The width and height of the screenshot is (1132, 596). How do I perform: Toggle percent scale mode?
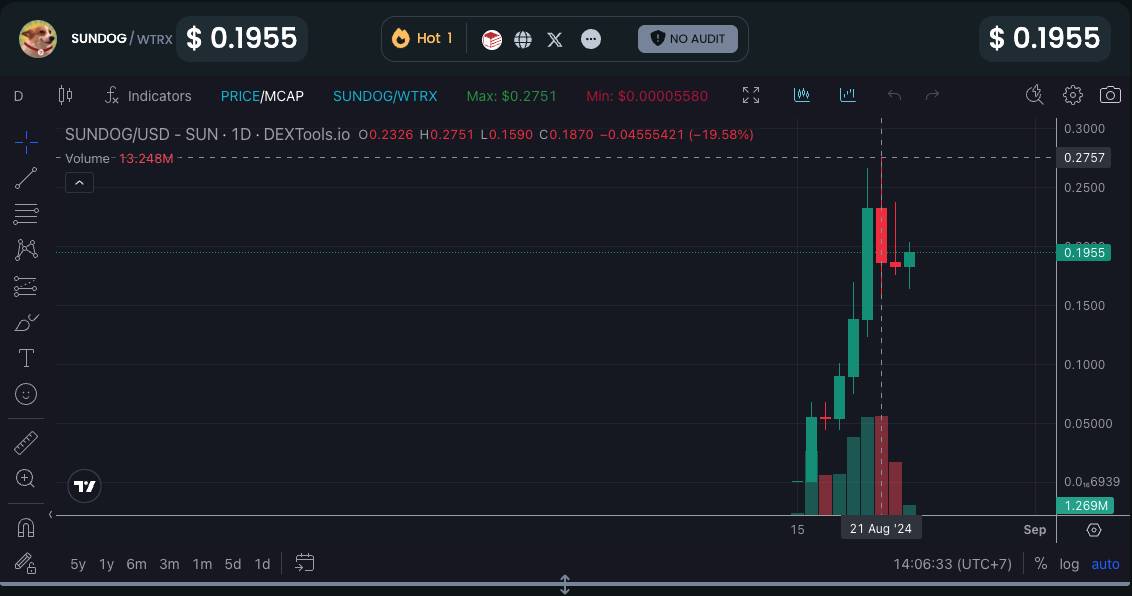(1040, 564)
